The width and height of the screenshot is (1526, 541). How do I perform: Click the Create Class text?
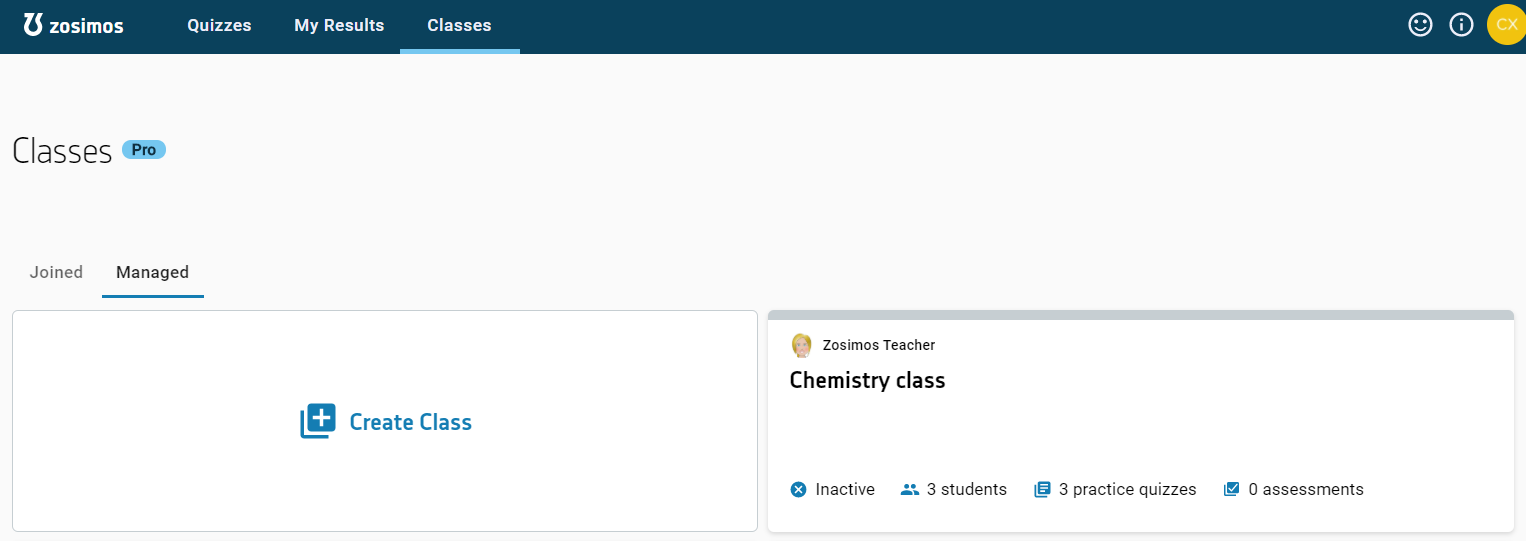410,422
